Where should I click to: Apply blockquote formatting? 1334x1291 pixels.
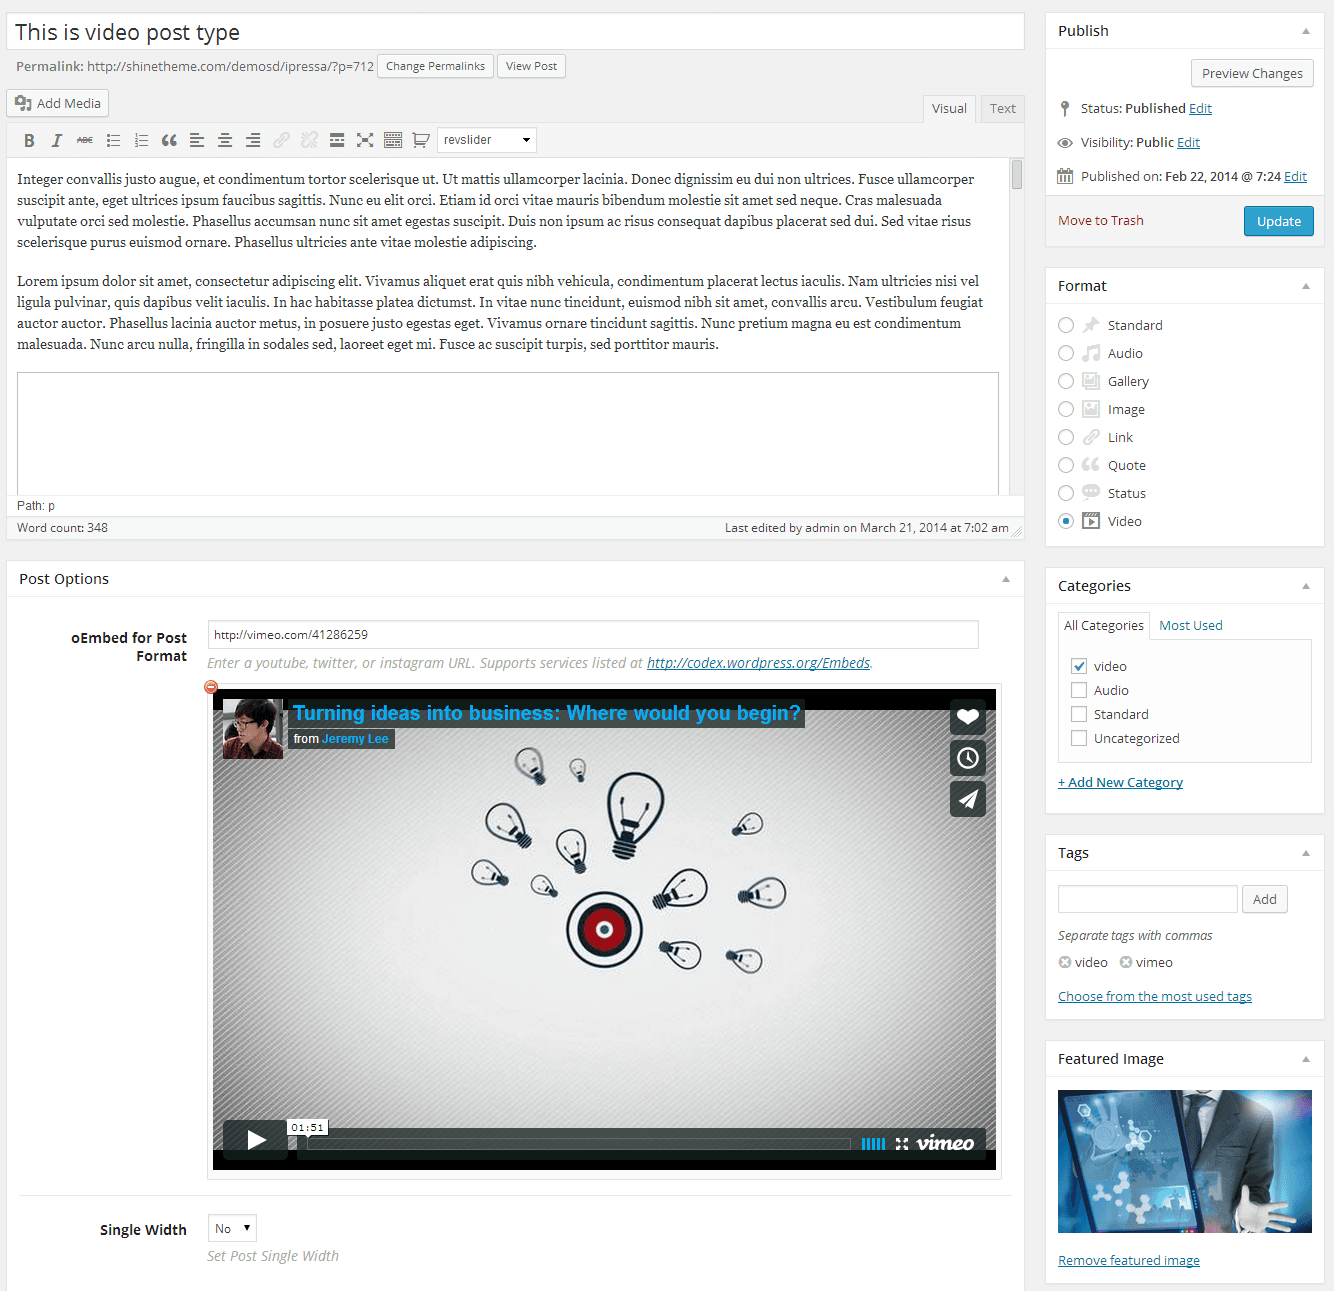tap(169, 140)
